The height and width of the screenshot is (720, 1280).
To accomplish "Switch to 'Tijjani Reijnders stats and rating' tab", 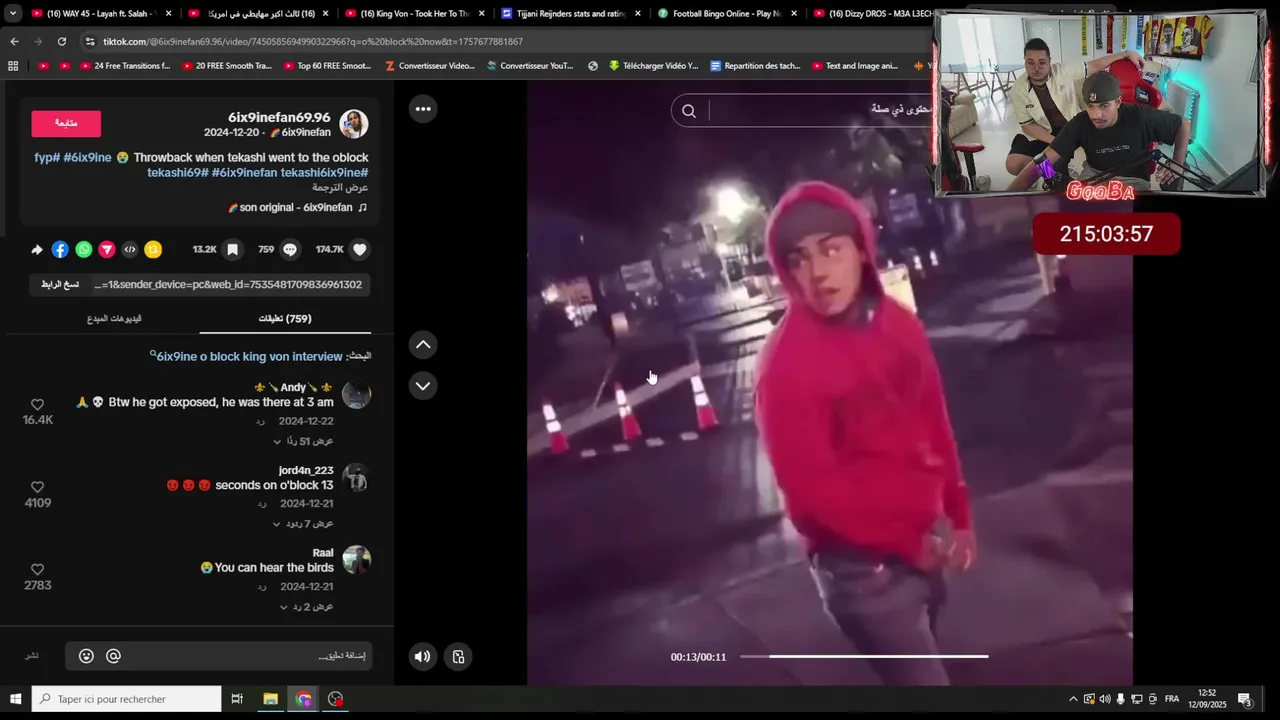I will pos(572,14).
